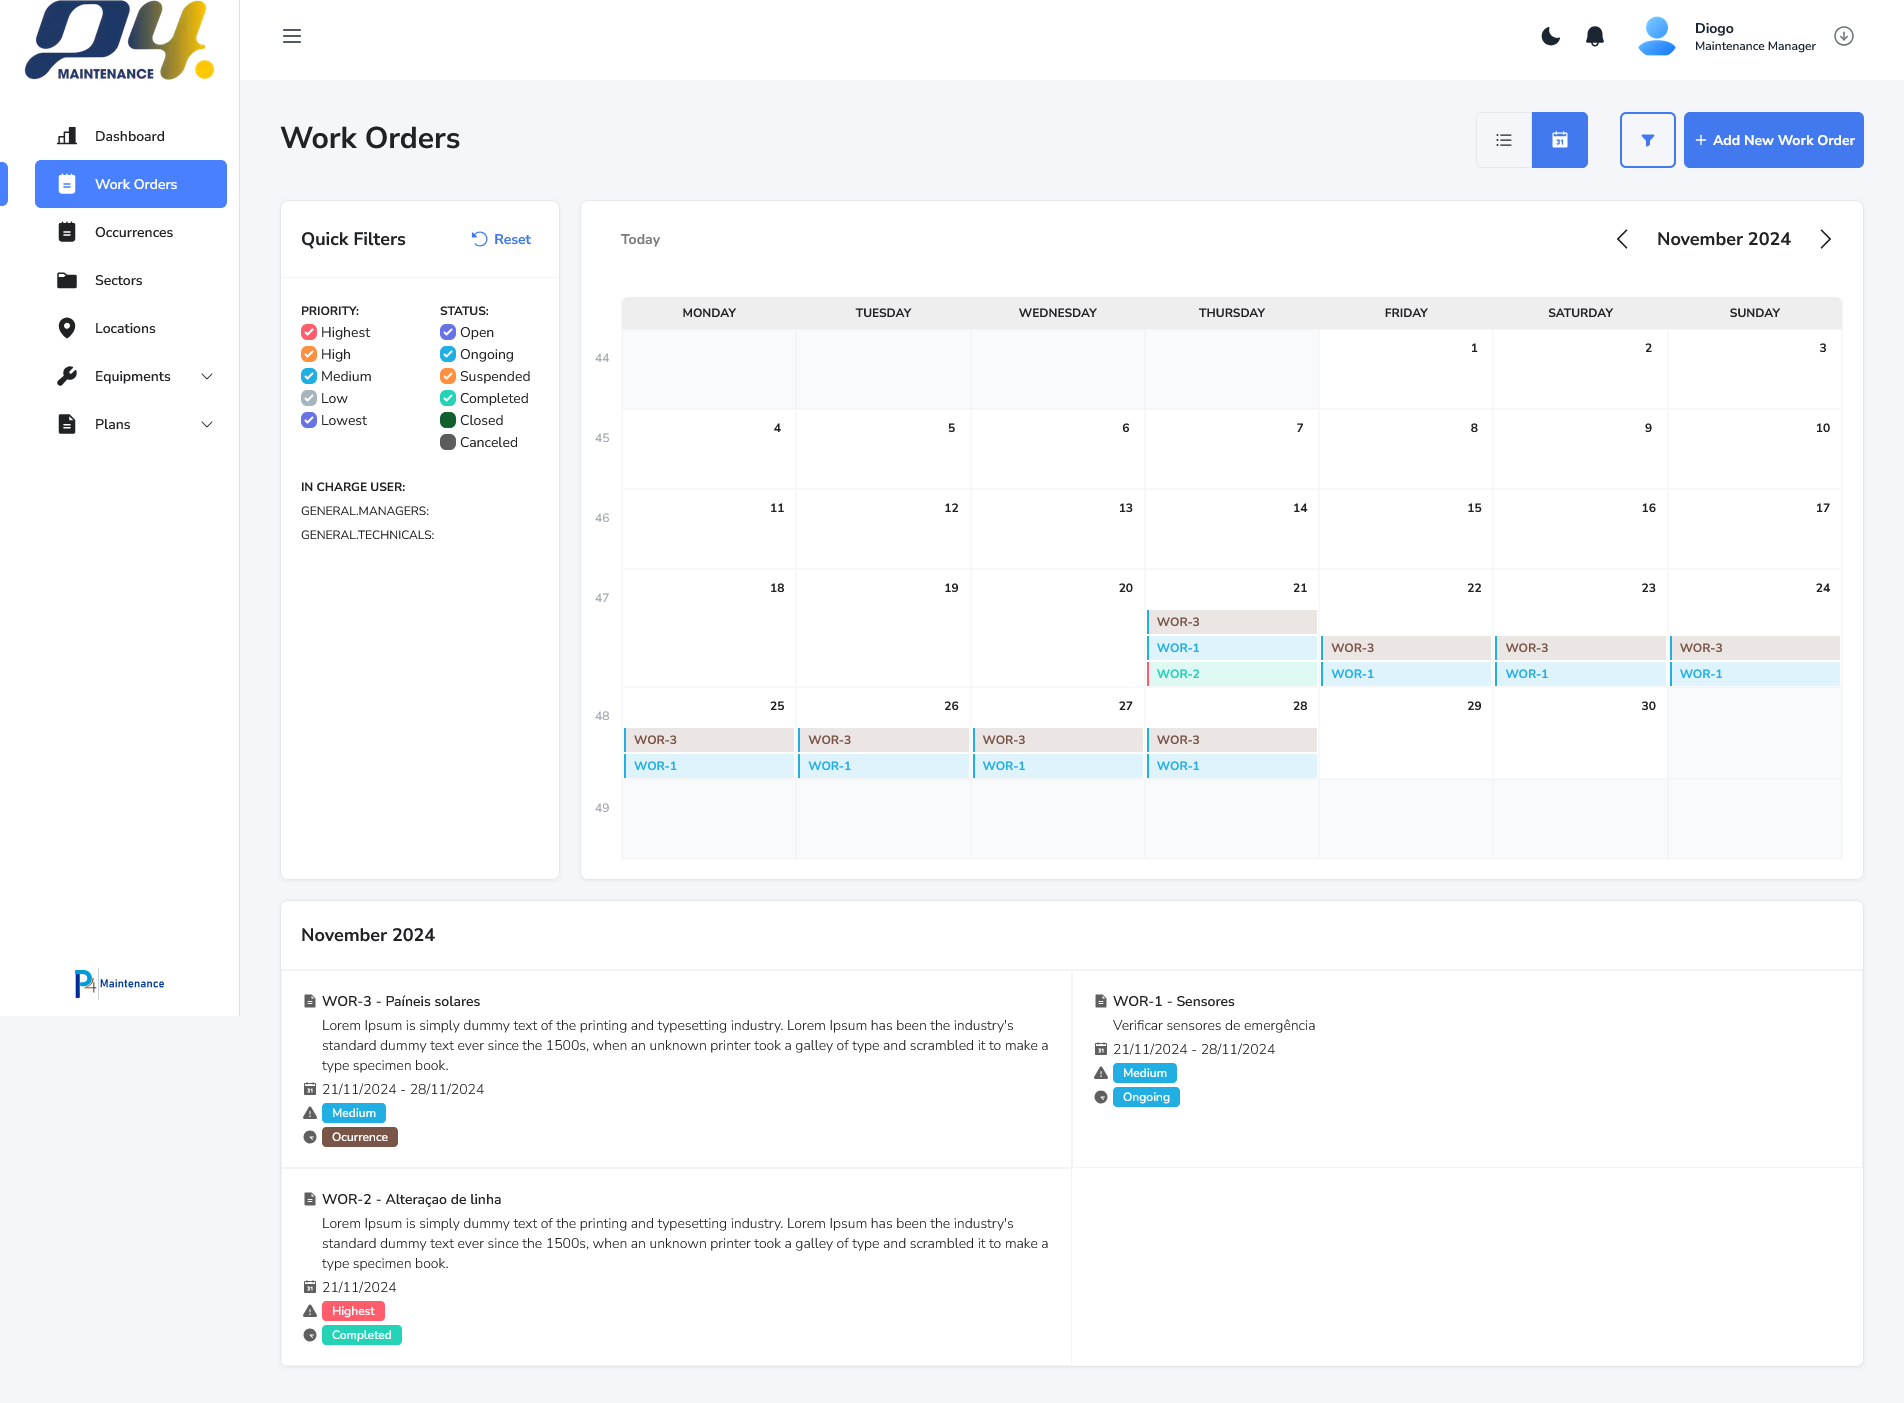This screenshot has width=1904, height=1403.
Task: Select Work Orders in the sidebar
Action: click(130, 184)
